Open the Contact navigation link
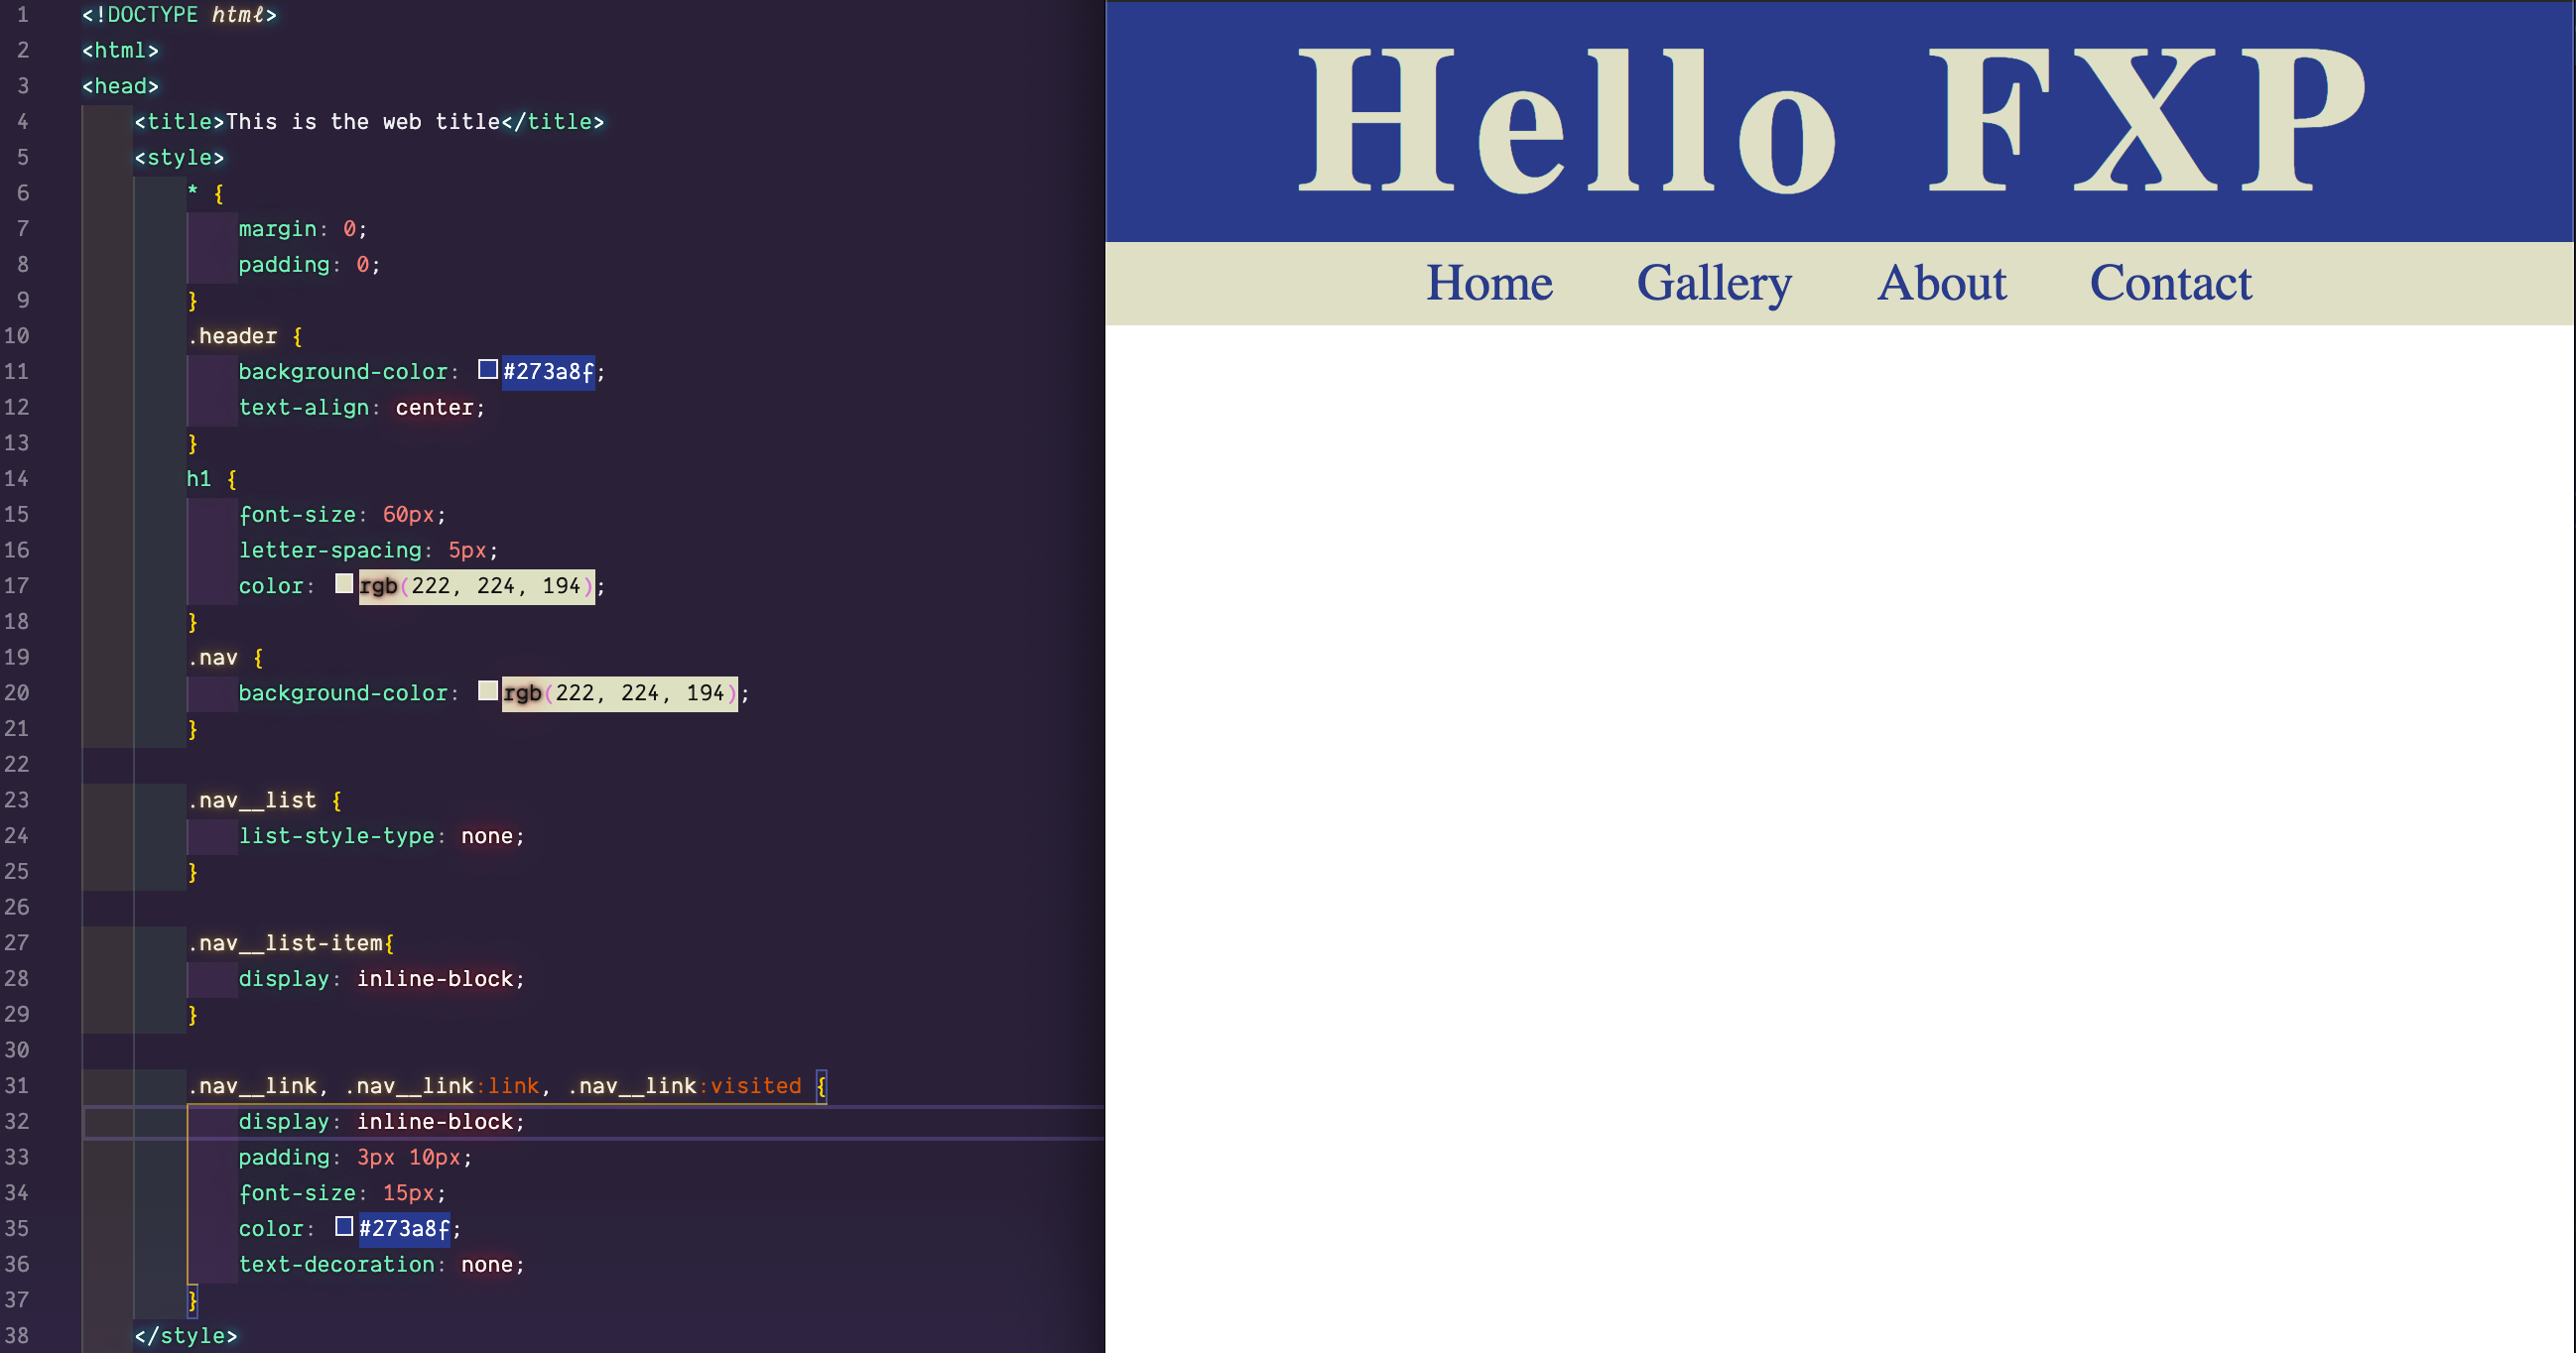This screenshot has width=2576, height=1353. tap(2170, 283)
